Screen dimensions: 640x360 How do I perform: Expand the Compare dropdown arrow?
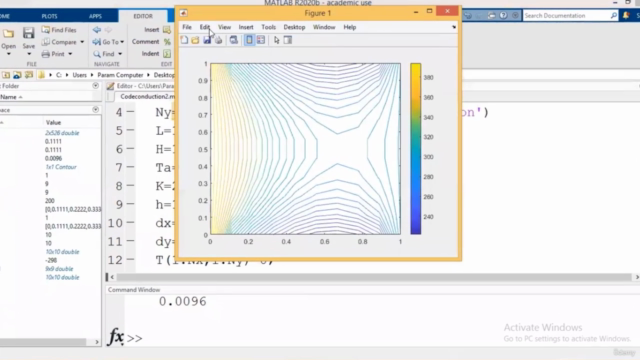[x=82, y=42]
